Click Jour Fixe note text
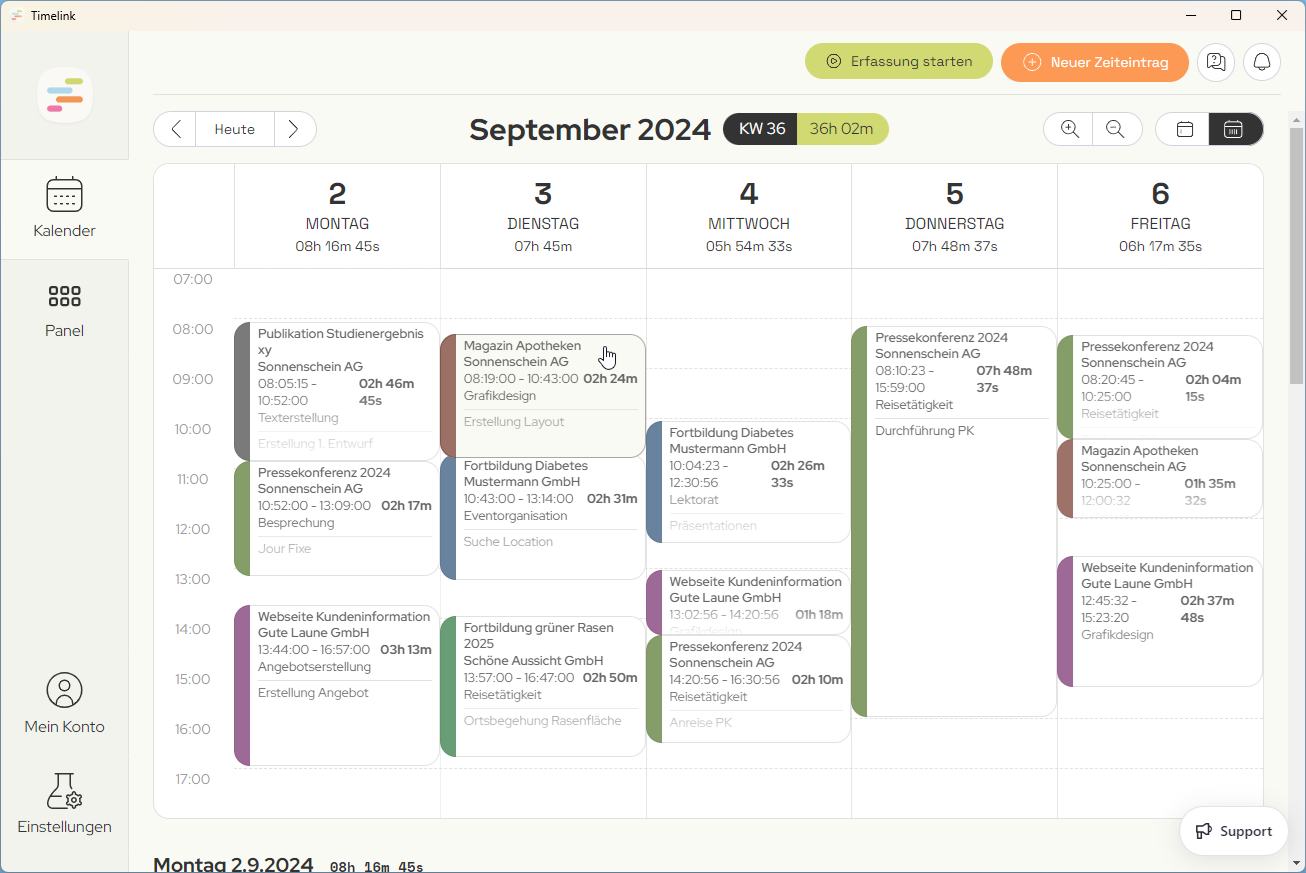This screenshot has width=1306, height=873. point(284,549)
